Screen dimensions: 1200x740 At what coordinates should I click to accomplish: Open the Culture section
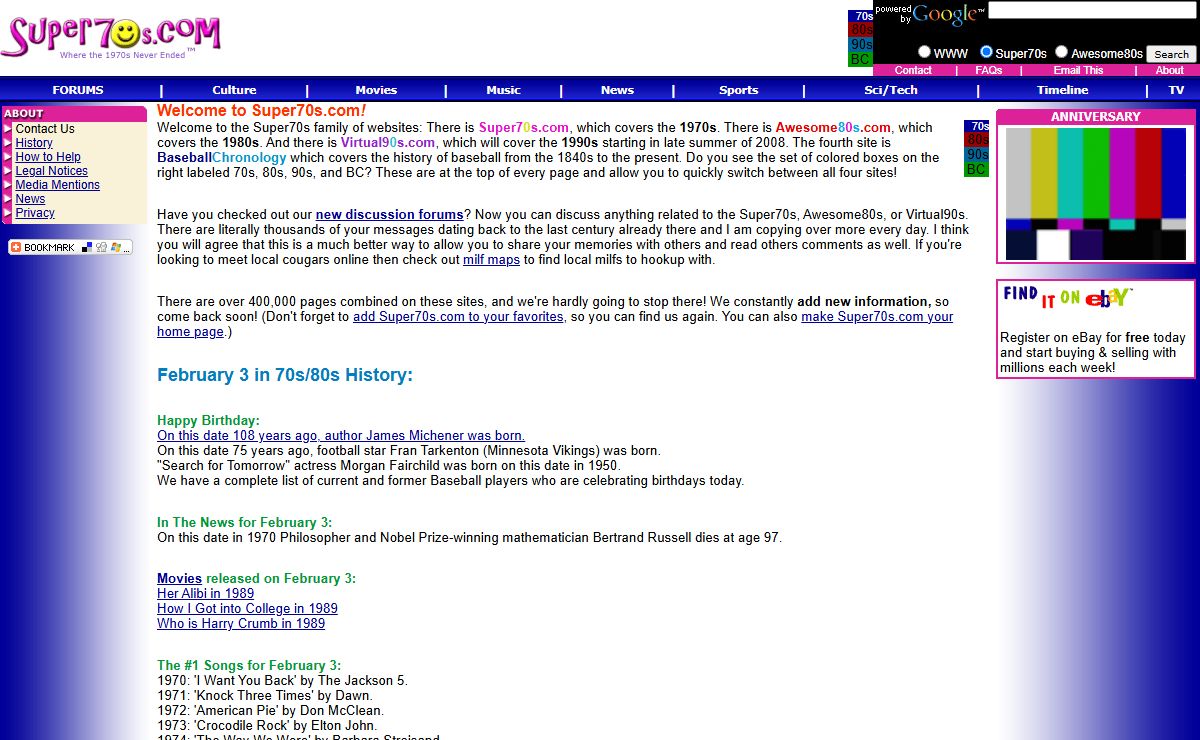pyautogui.click(x=234, y=90)
